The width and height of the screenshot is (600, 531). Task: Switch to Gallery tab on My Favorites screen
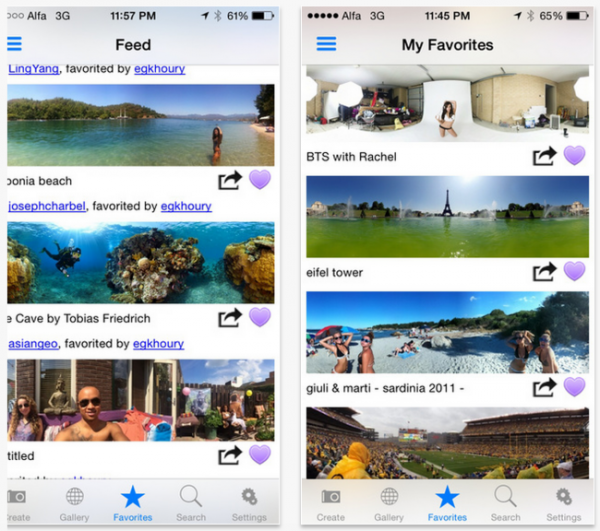tap(389, 503)
